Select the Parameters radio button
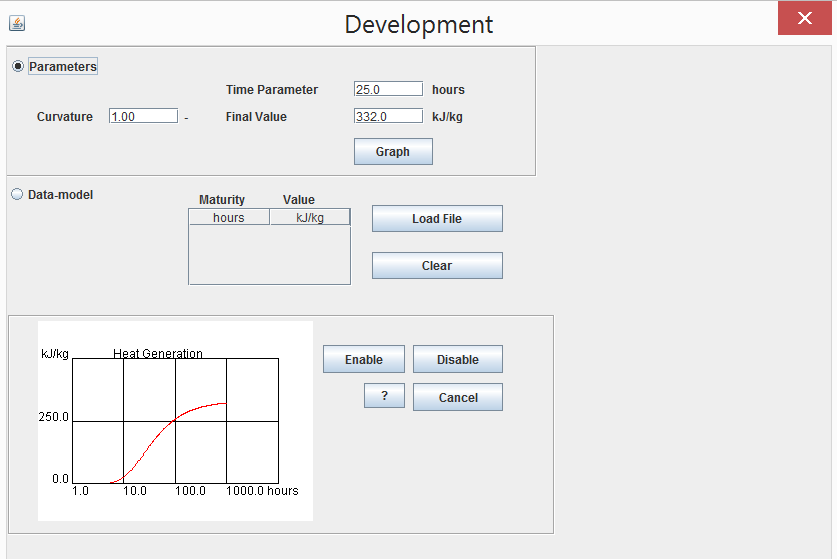Screen dimensions: 837x559 pos(18,66)
